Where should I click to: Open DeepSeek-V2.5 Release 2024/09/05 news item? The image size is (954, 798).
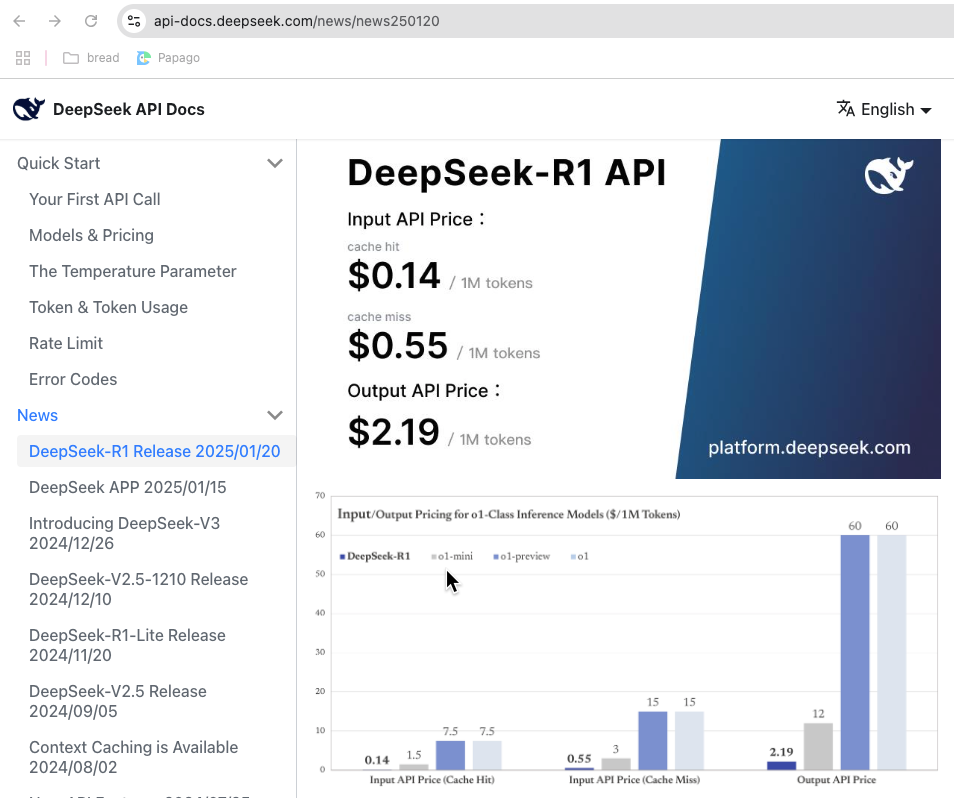(x=118, y=701)
